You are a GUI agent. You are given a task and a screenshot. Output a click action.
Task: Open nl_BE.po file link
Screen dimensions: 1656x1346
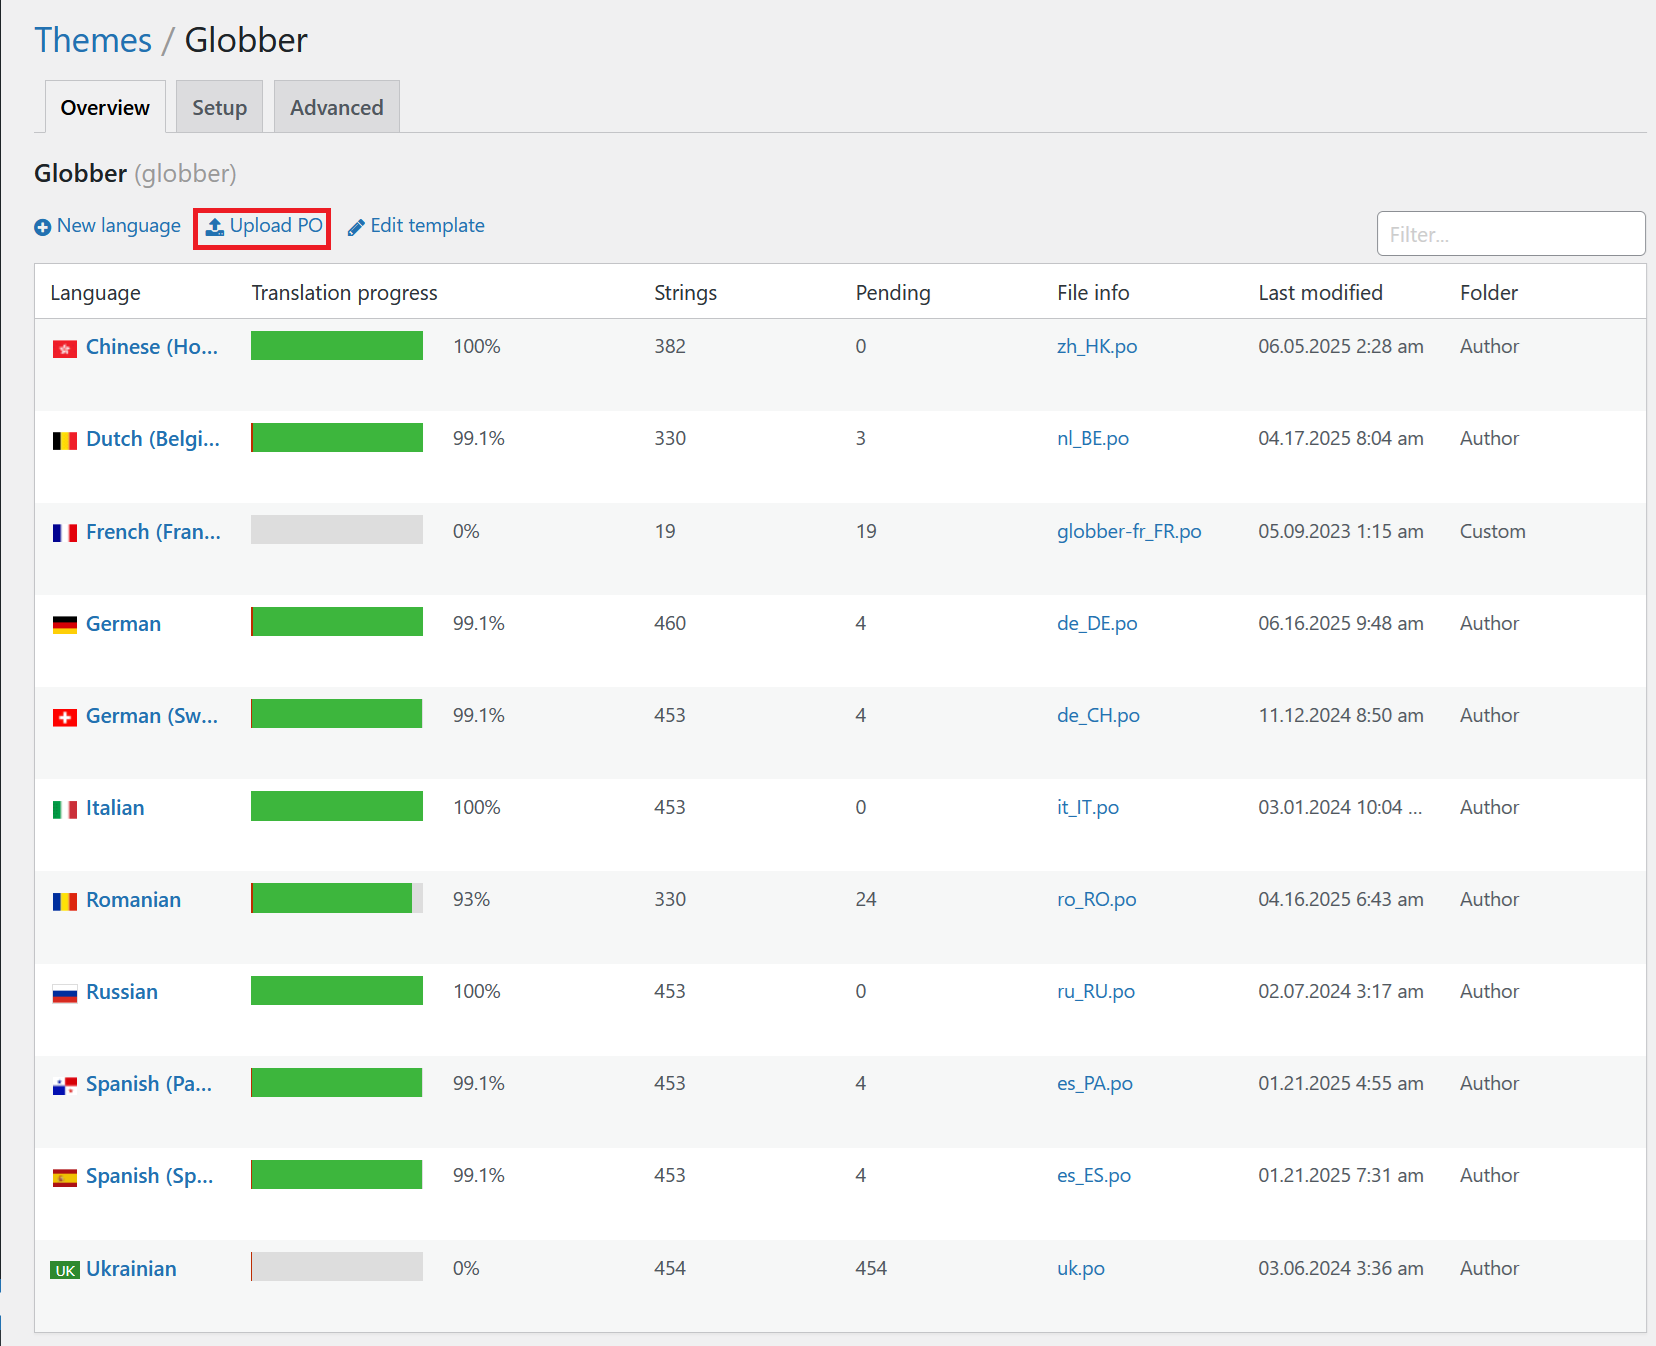pos(1093,438)
